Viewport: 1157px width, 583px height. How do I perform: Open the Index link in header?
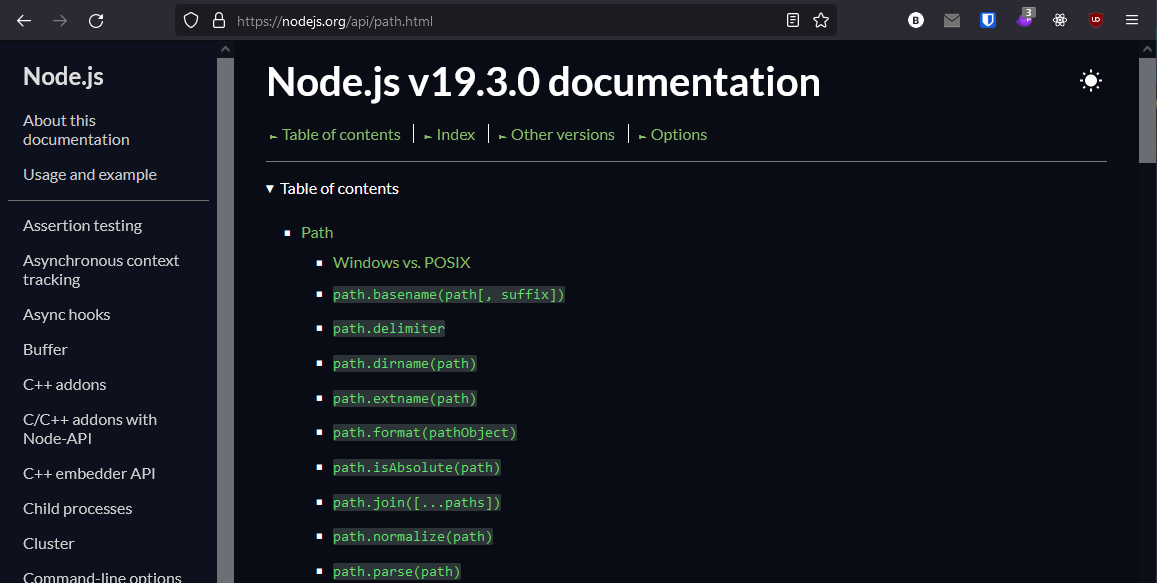[x=449, y=135]
